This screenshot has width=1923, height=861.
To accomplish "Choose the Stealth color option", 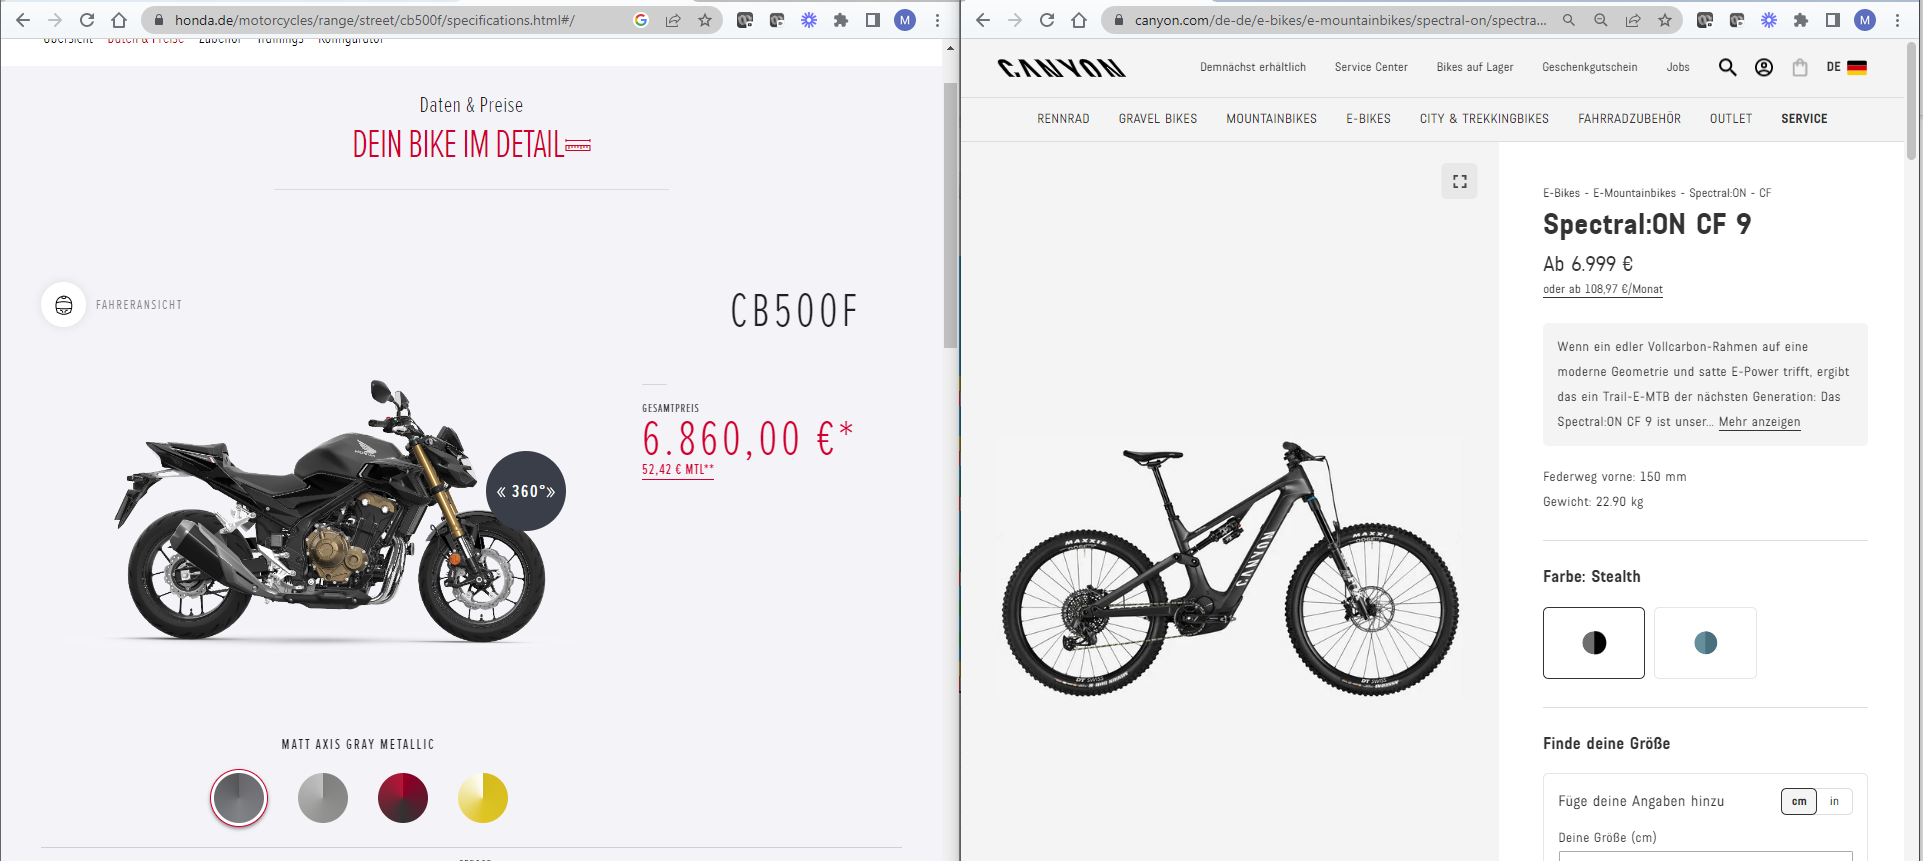I will [1594, 643].
